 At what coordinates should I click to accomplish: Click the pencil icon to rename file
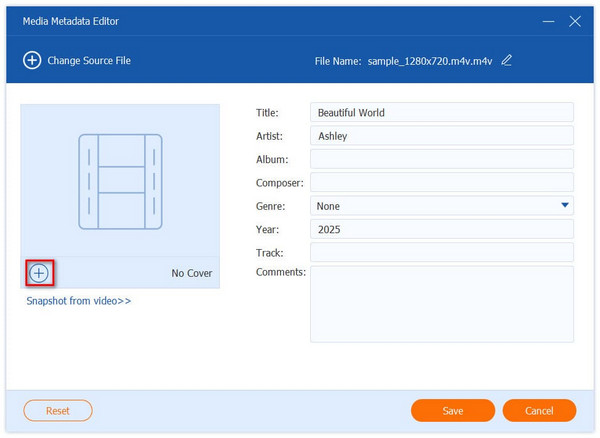tap(506, 60)
